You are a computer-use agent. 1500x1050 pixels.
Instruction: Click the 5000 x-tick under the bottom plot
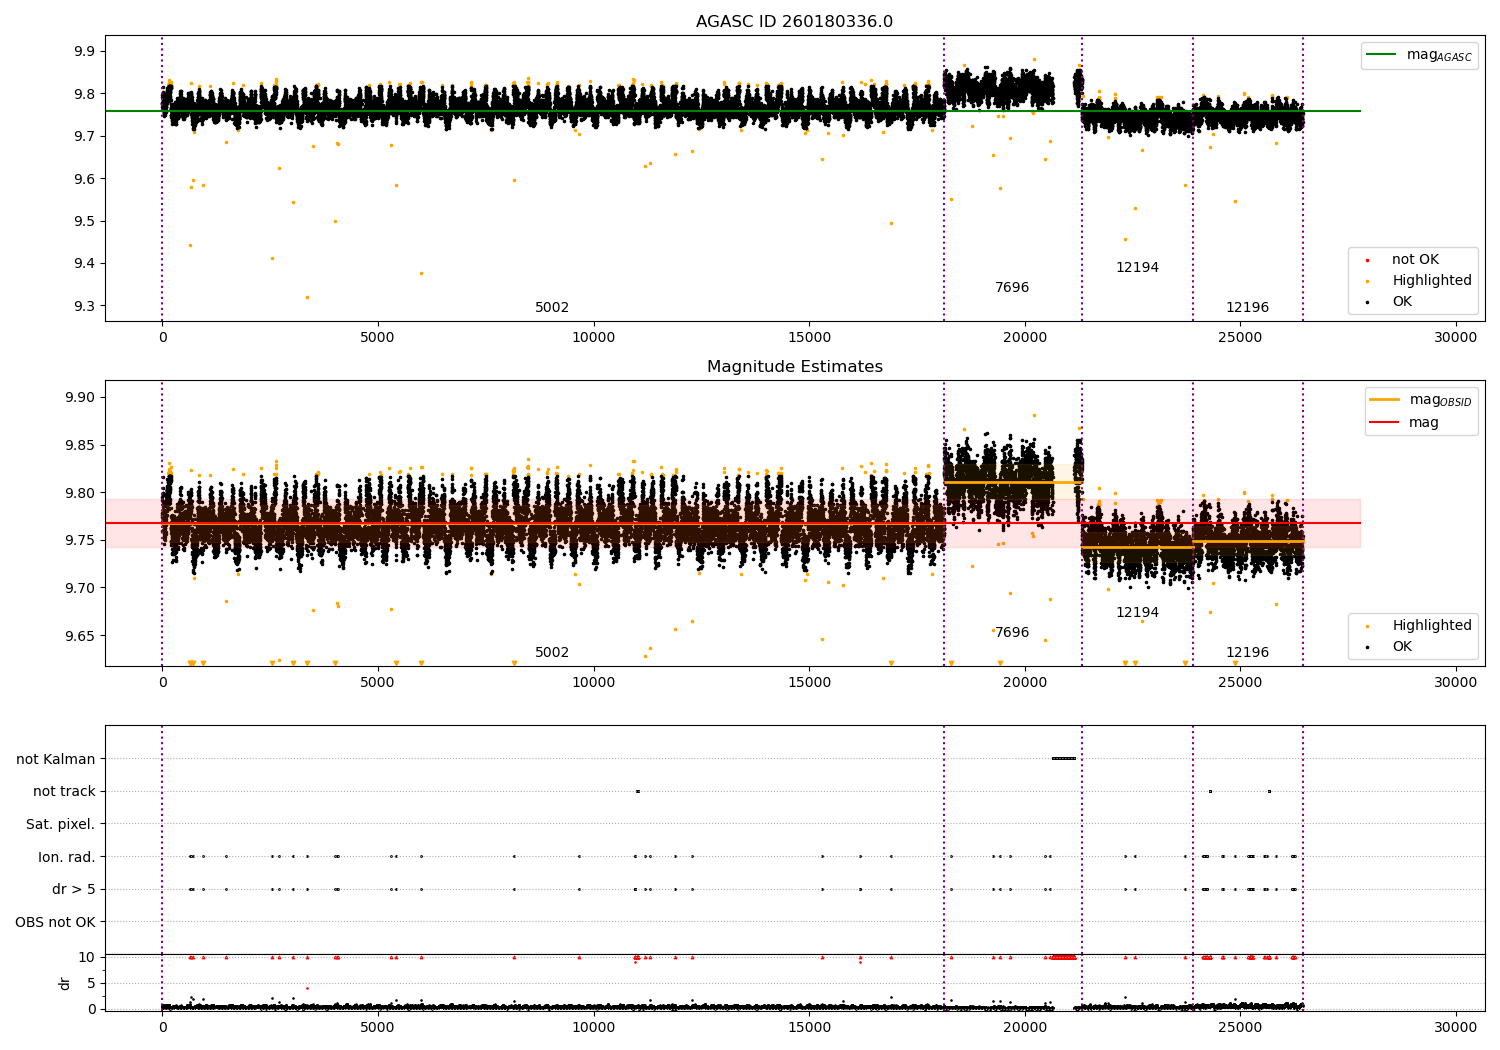[x=378, y=1028]
